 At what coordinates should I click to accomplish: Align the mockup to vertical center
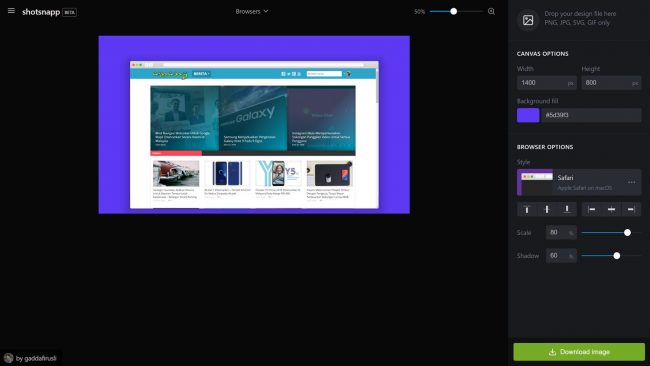(x=547, y=209)
